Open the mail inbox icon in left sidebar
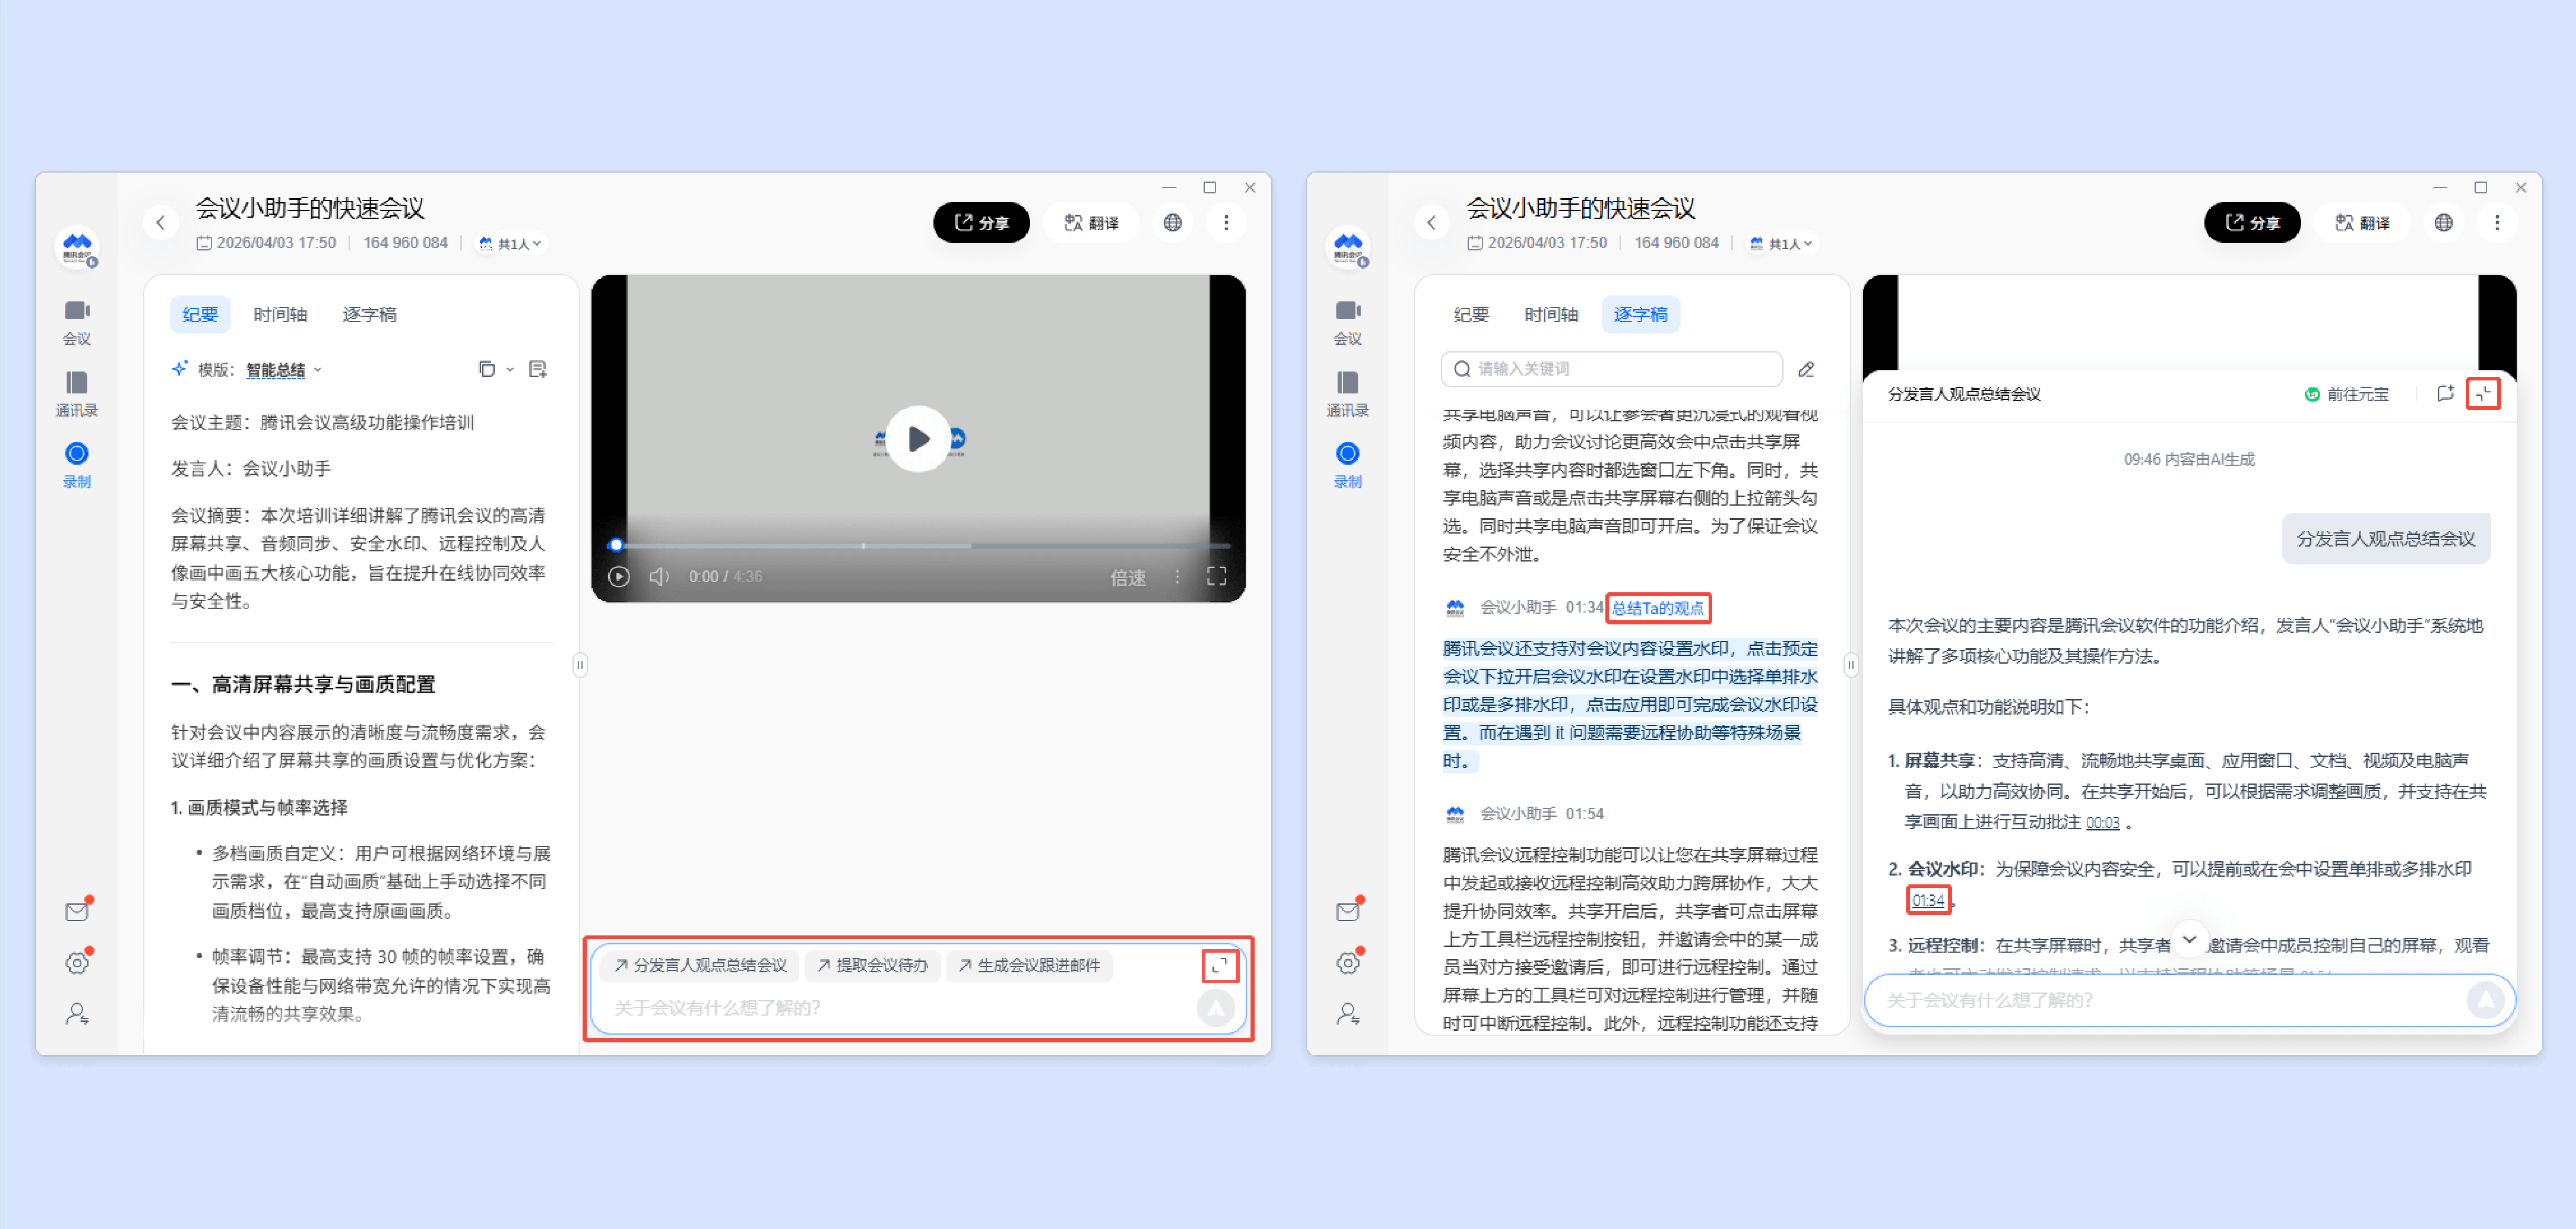This screenshot has width=2576, height=1229. (x=76, y=911)
